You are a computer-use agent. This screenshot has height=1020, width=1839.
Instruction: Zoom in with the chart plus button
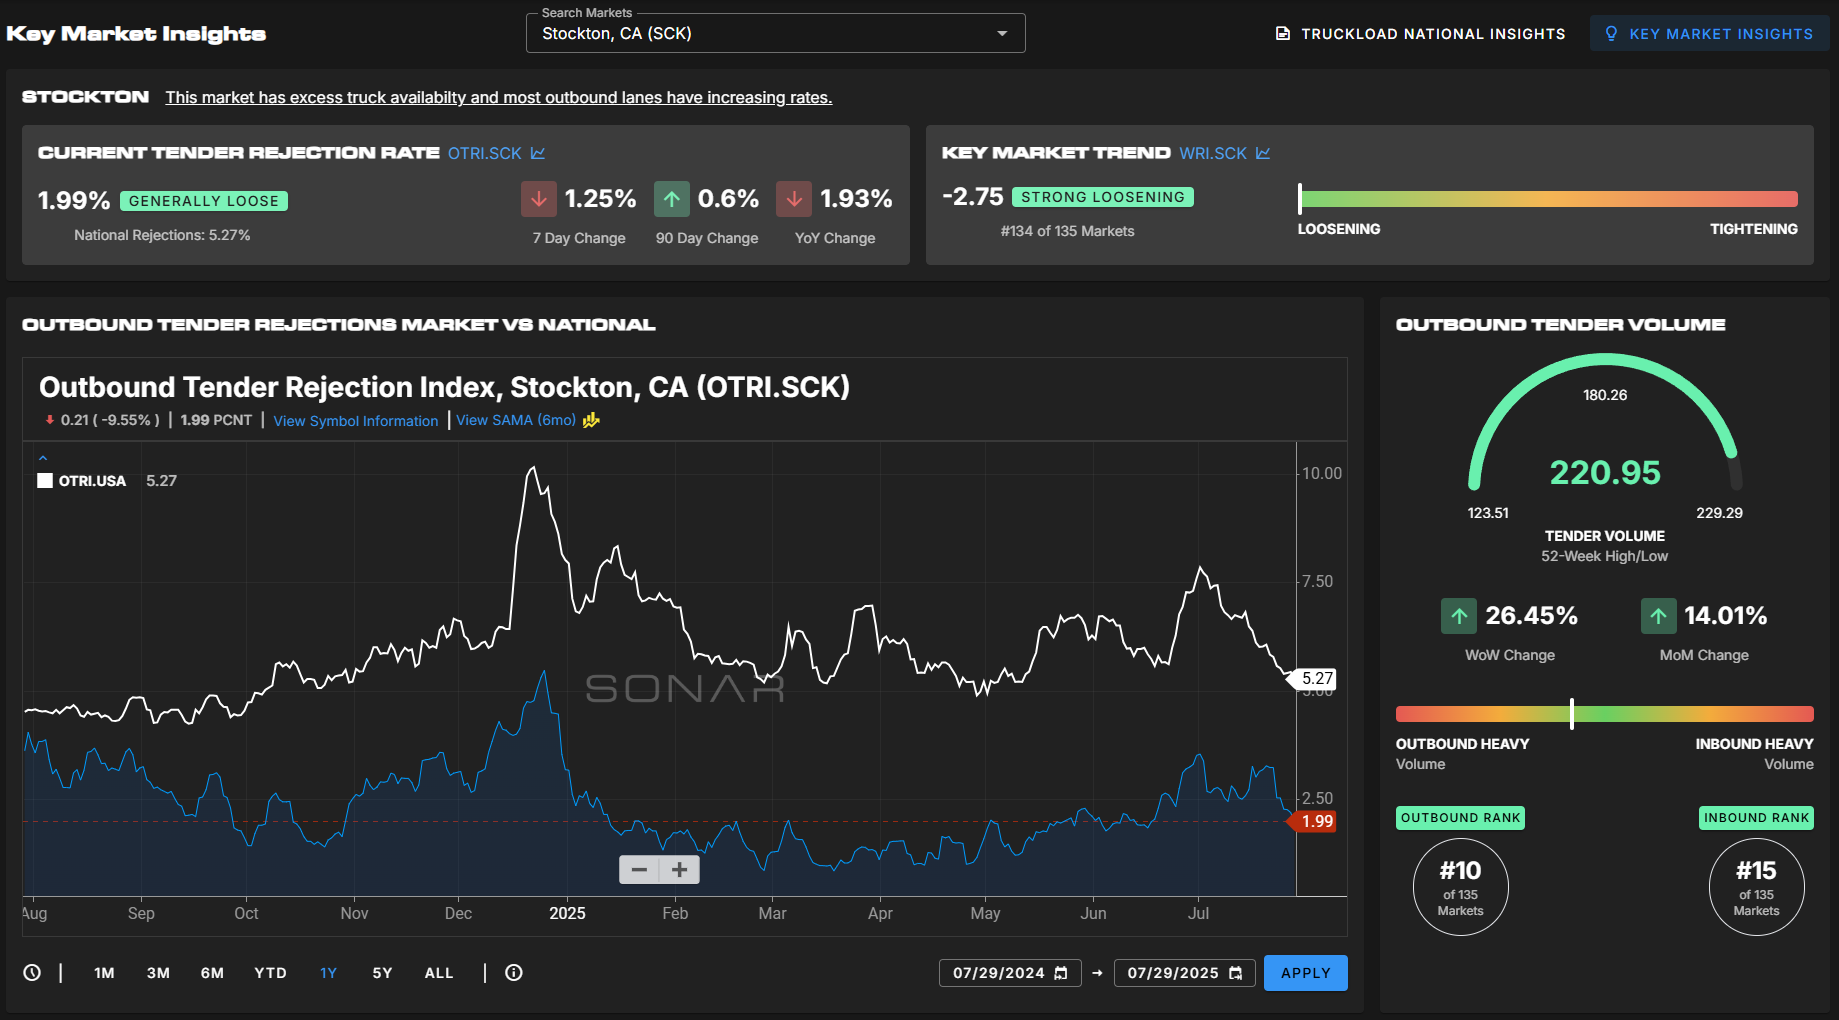[680, 870]
